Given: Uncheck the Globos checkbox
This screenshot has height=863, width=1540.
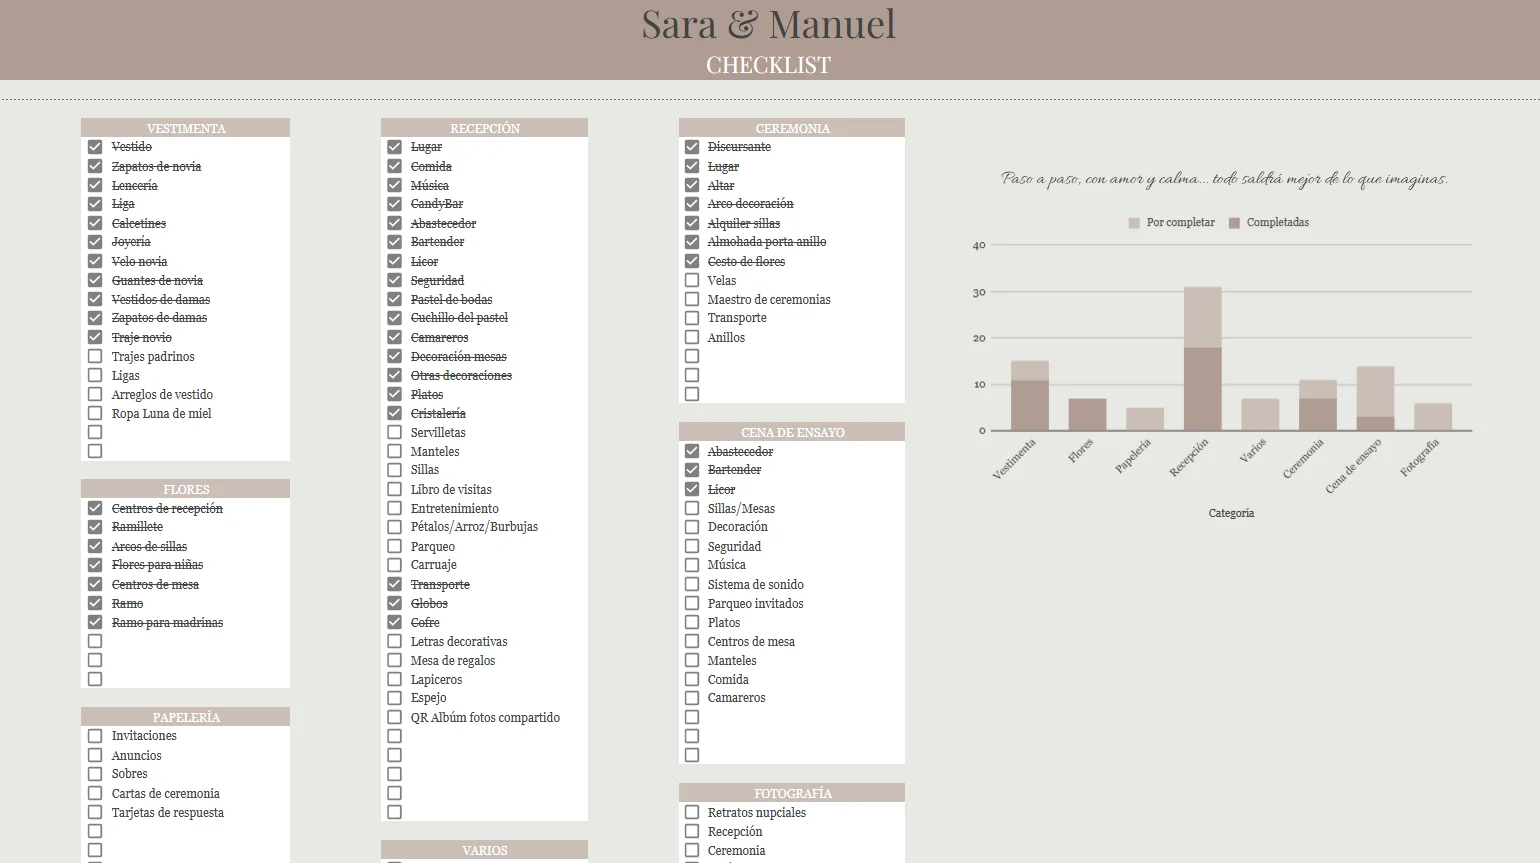Looking at the screenshot, I should point(395,603).
